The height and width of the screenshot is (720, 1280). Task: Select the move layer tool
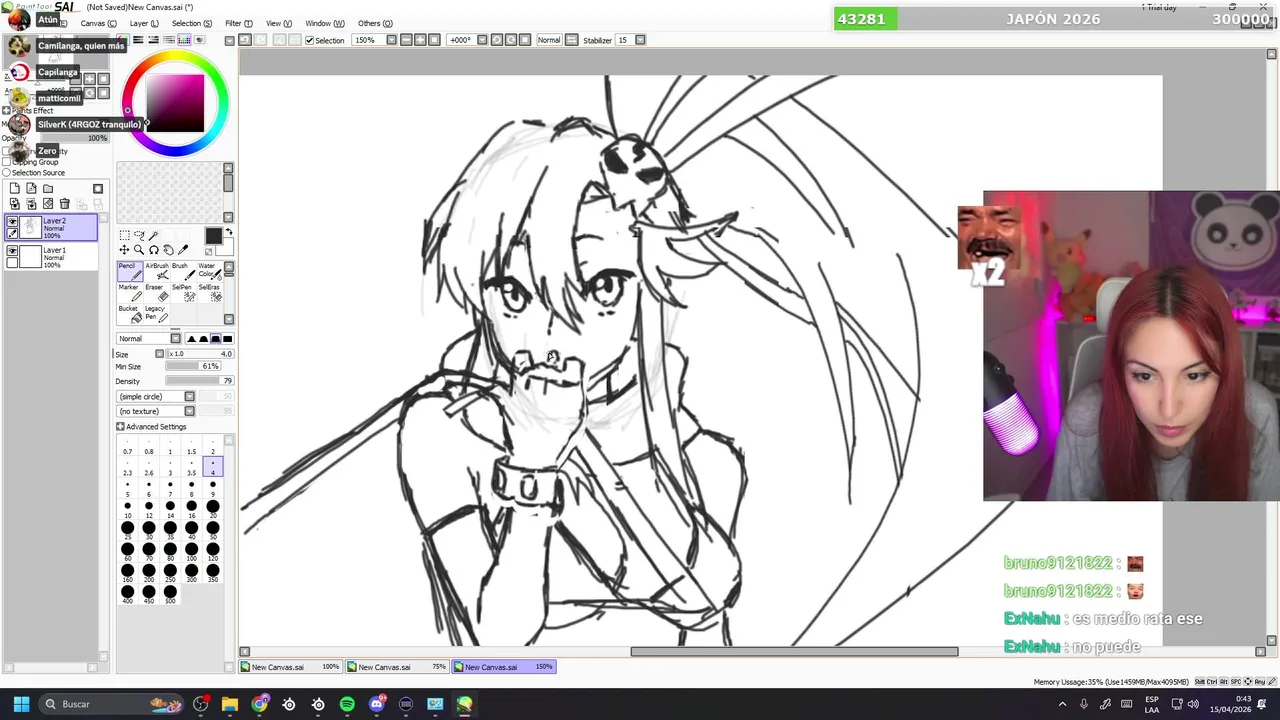coord(124,250)
